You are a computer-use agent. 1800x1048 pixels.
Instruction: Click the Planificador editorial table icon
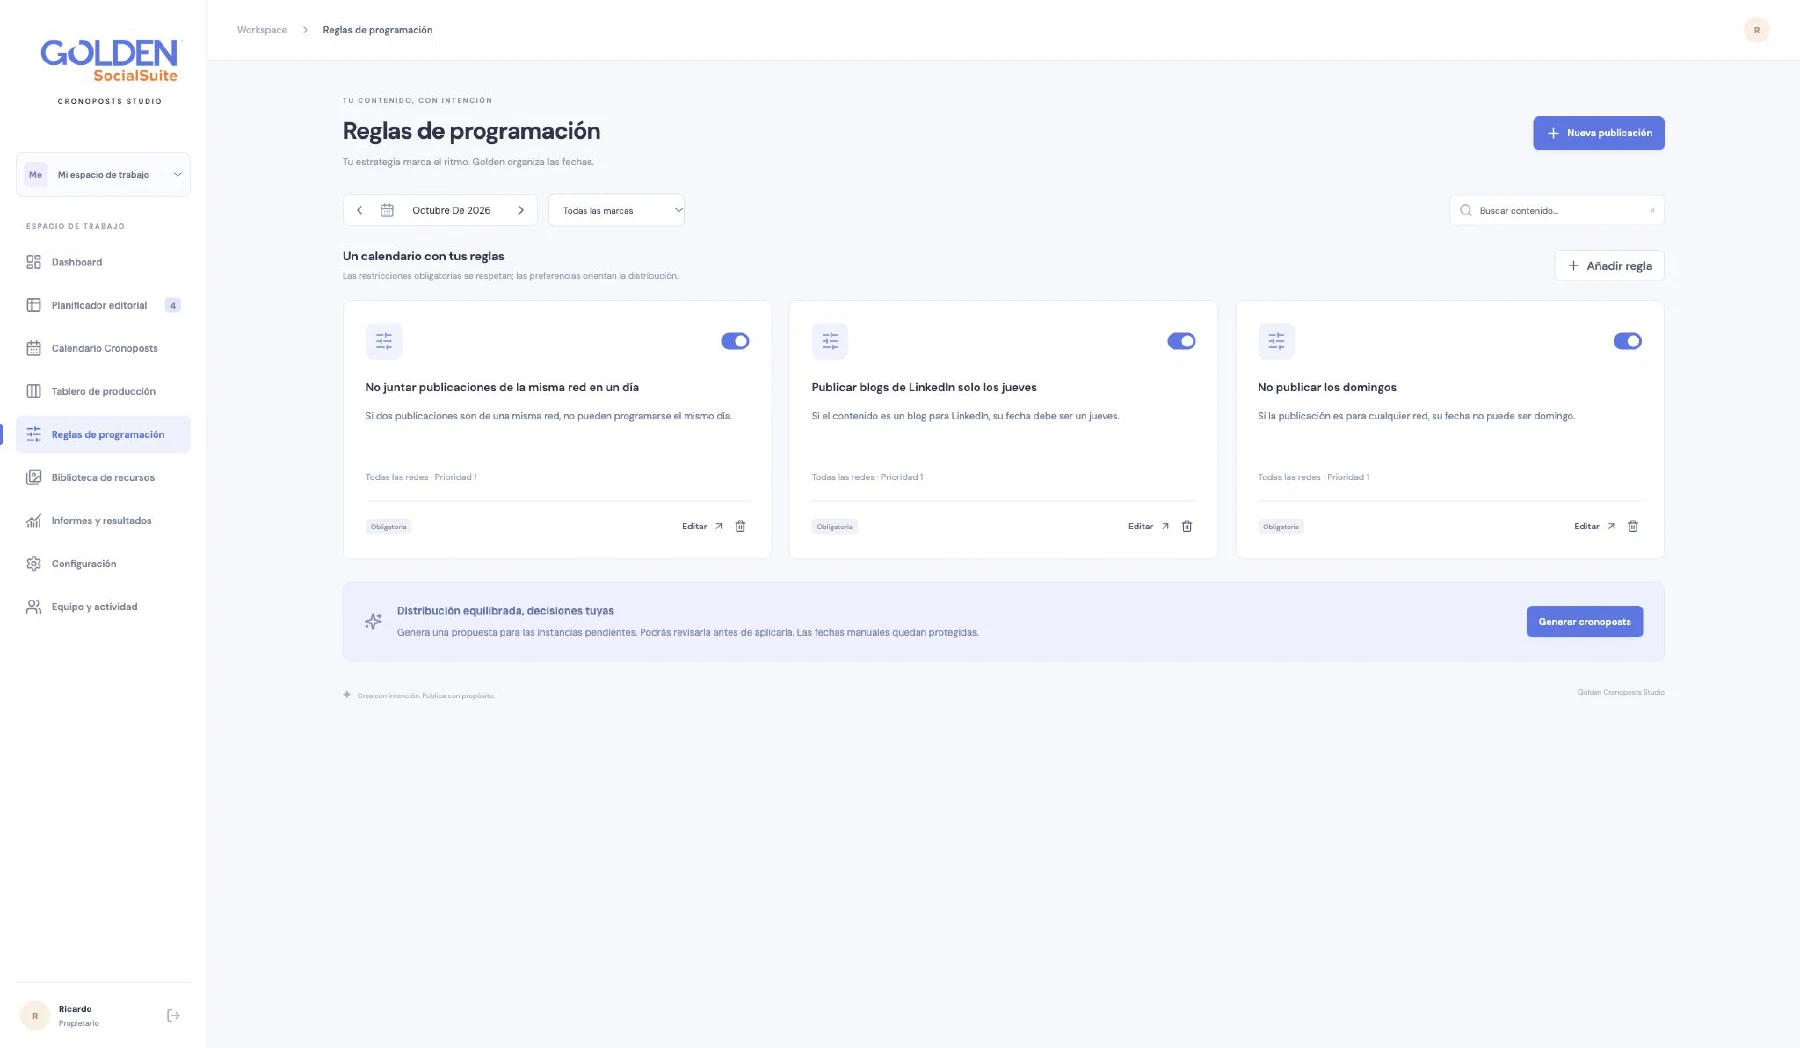coord(33,305)
